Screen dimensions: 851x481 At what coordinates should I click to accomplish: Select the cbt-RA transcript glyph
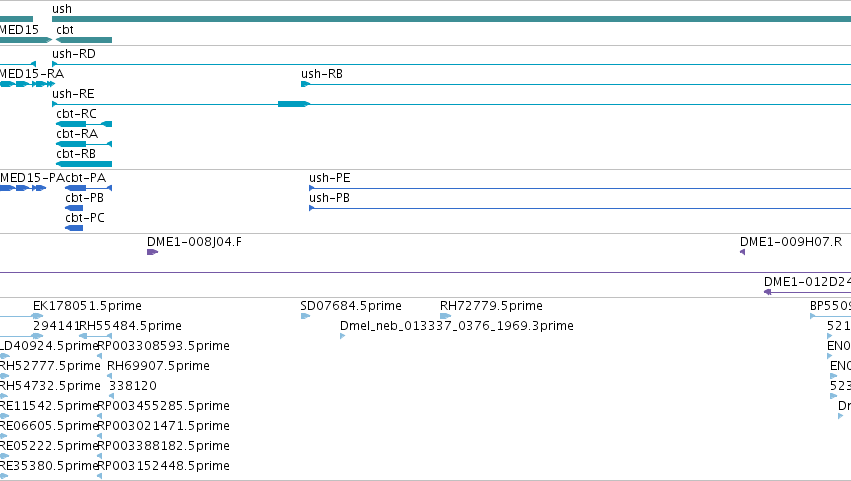(x=84, y=144)
